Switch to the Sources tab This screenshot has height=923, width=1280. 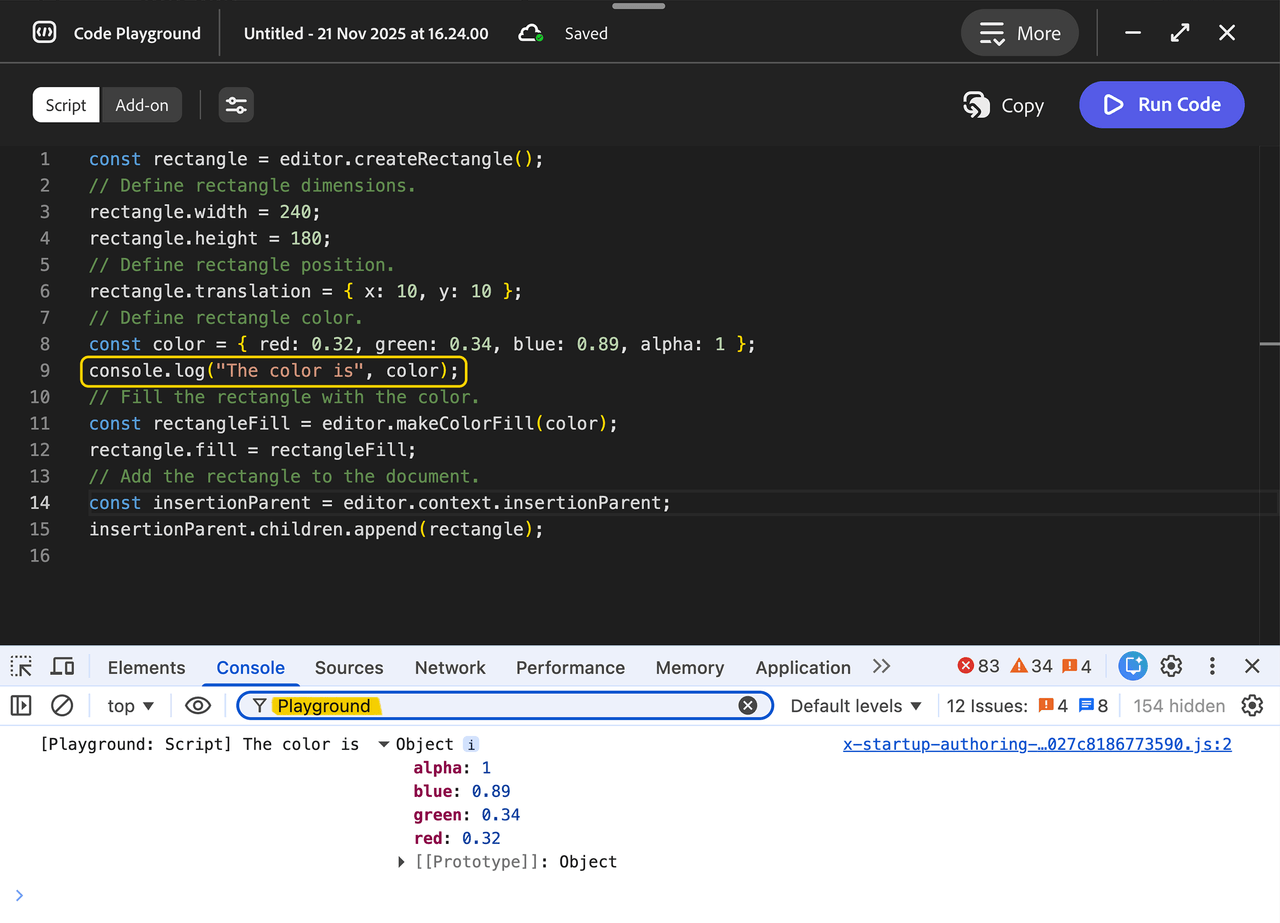pos(348,667)
